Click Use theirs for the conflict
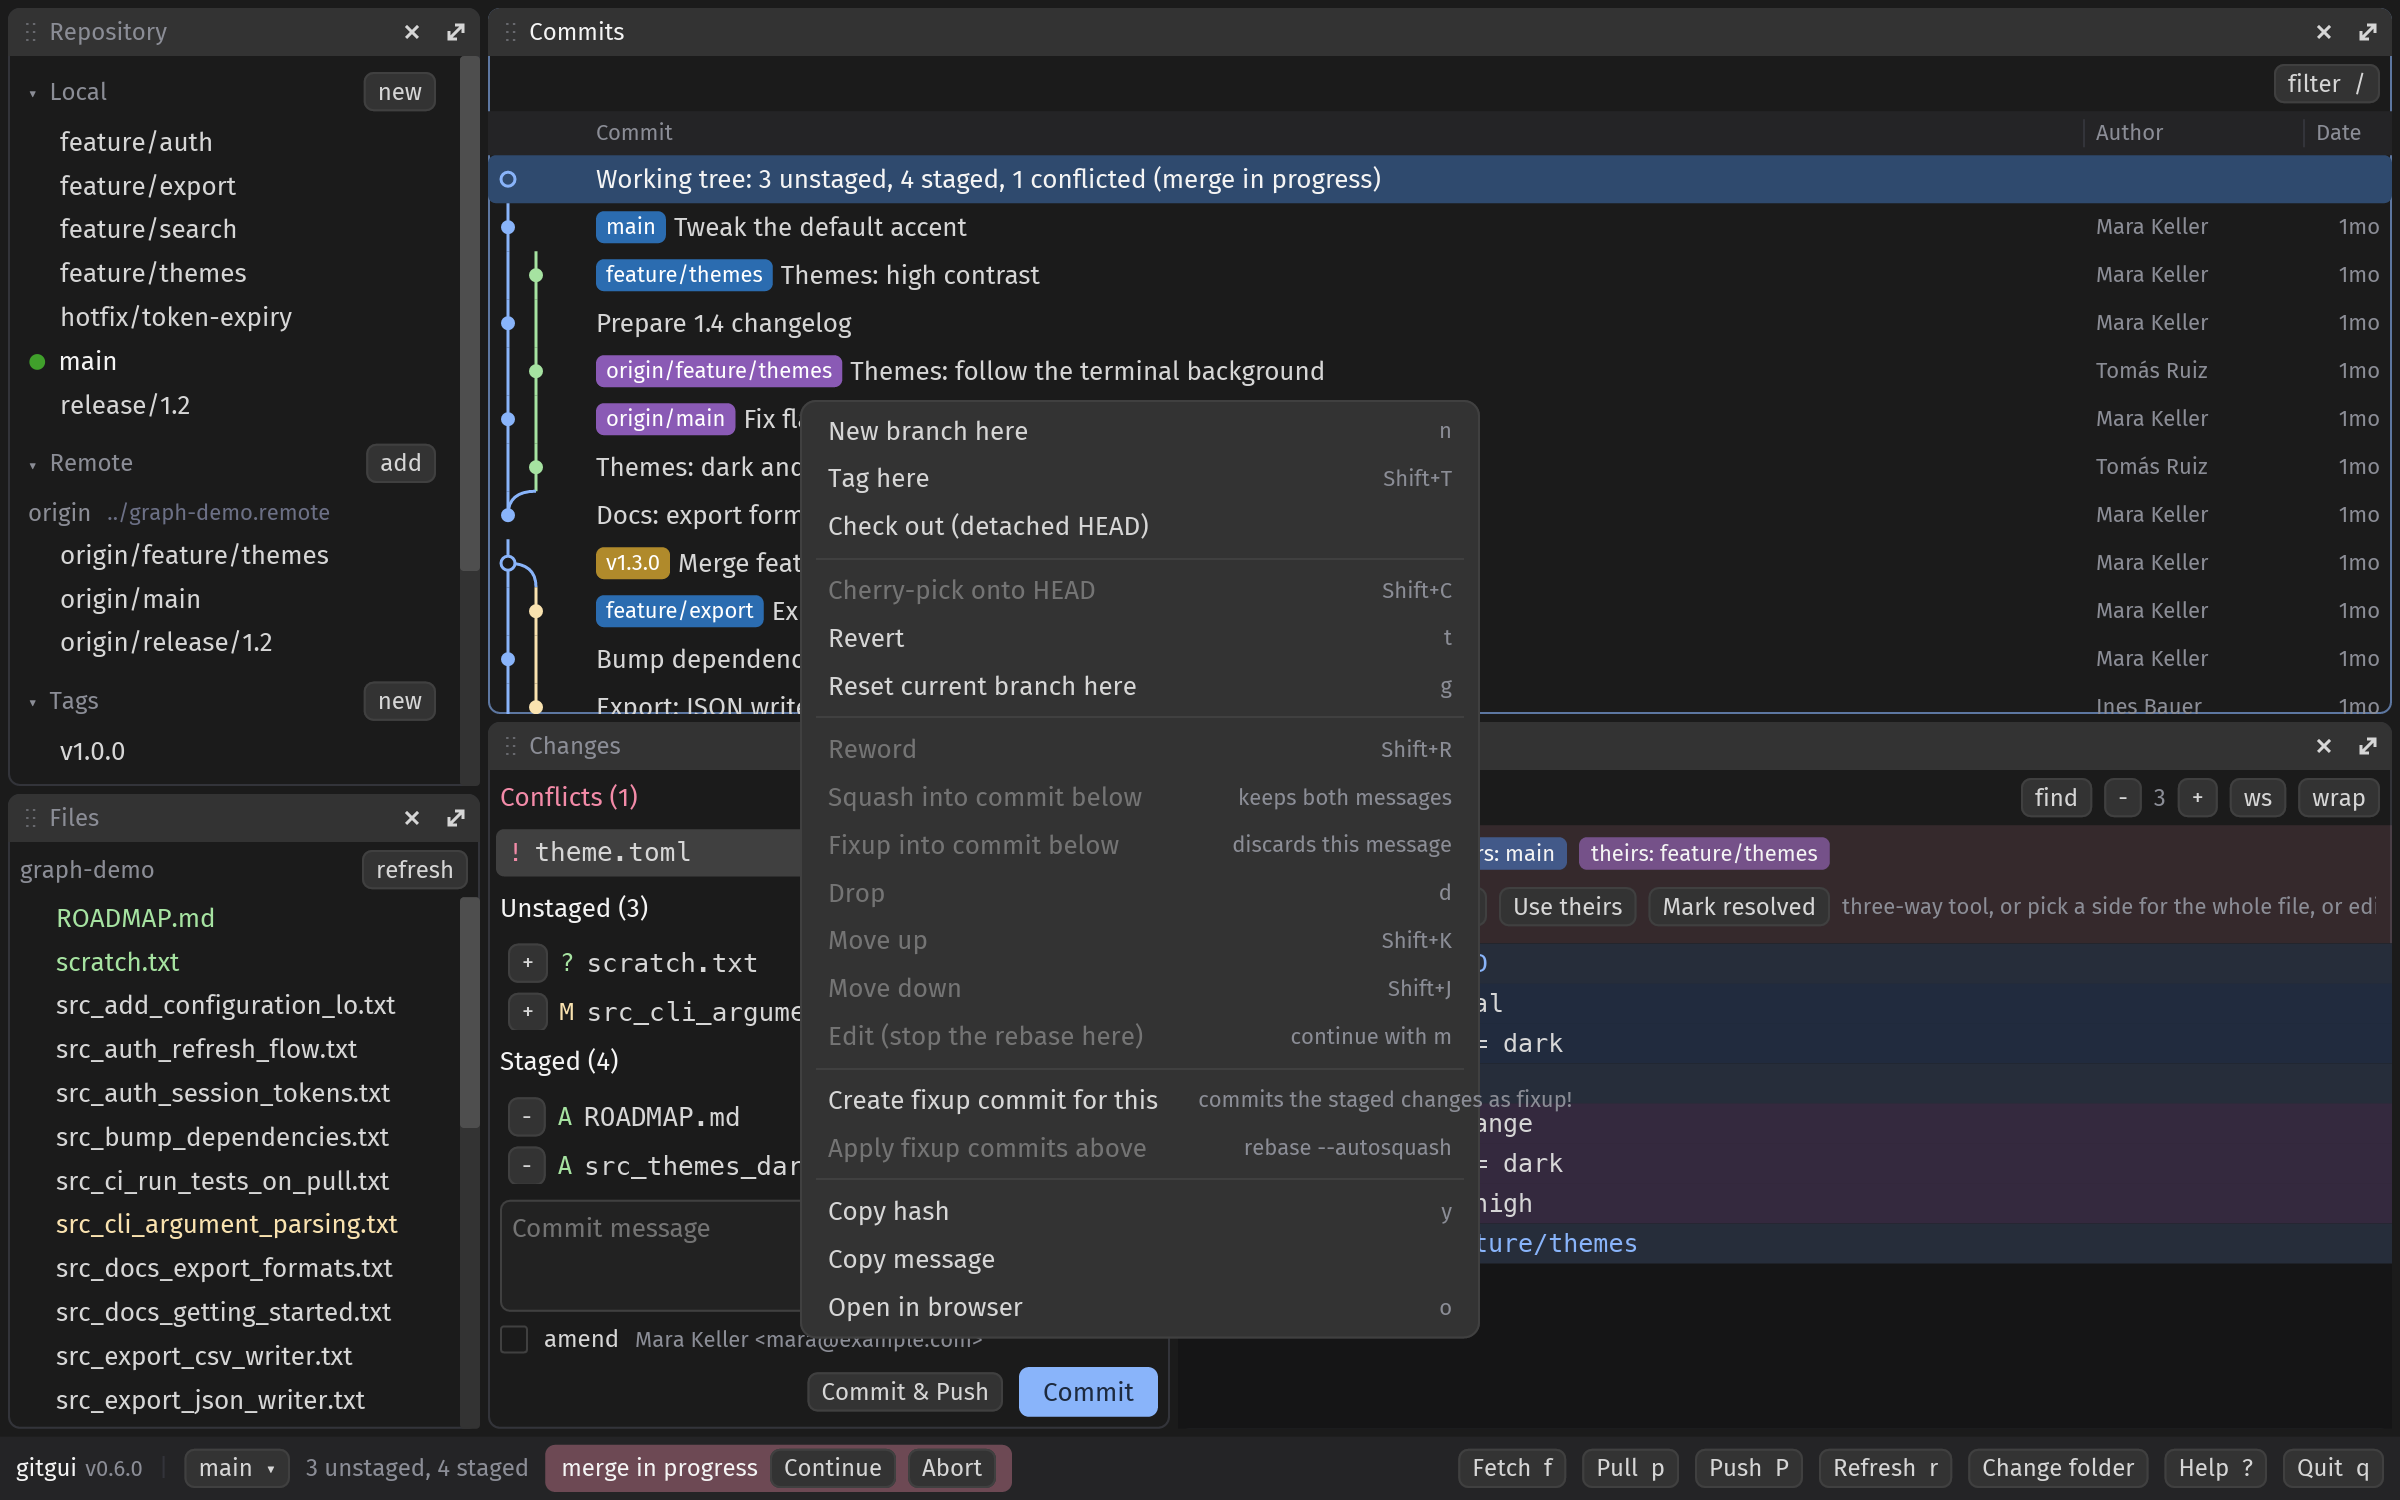The height and width of the screenshot is (1500, 2400). coord(1567,907)
